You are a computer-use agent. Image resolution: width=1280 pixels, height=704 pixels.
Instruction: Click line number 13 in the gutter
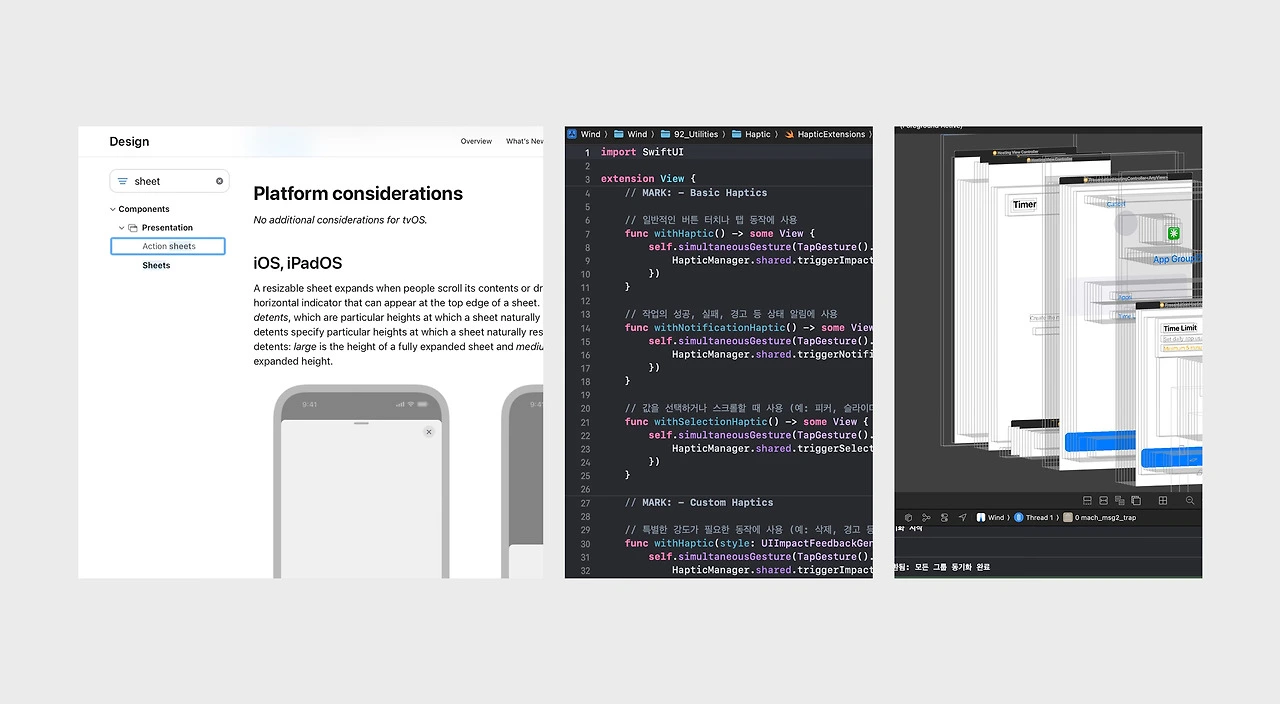coord(585,314)
